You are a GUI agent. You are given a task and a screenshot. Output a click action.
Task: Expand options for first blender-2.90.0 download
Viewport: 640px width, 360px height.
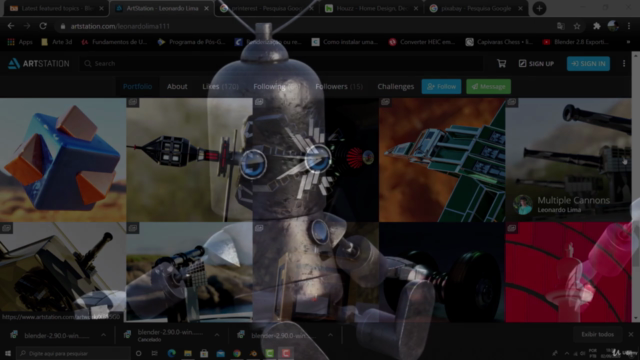[x=104, y=335]
